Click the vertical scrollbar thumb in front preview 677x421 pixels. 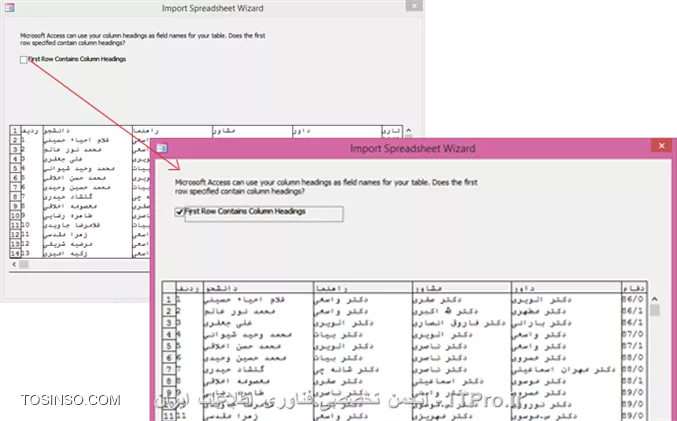[x=655, y=310]
